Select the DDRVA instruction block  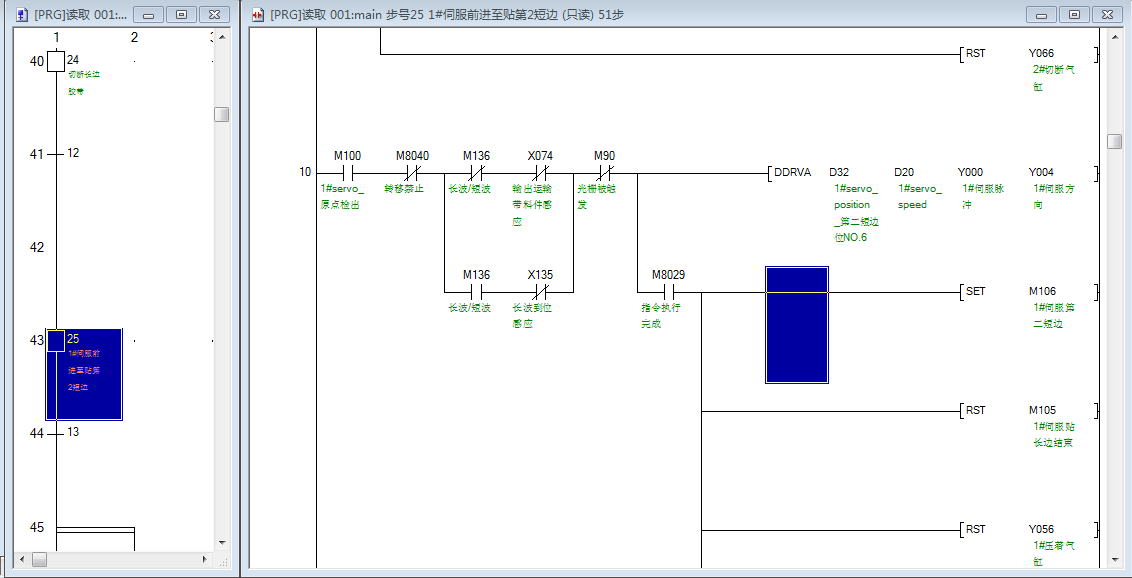point(795,172)
